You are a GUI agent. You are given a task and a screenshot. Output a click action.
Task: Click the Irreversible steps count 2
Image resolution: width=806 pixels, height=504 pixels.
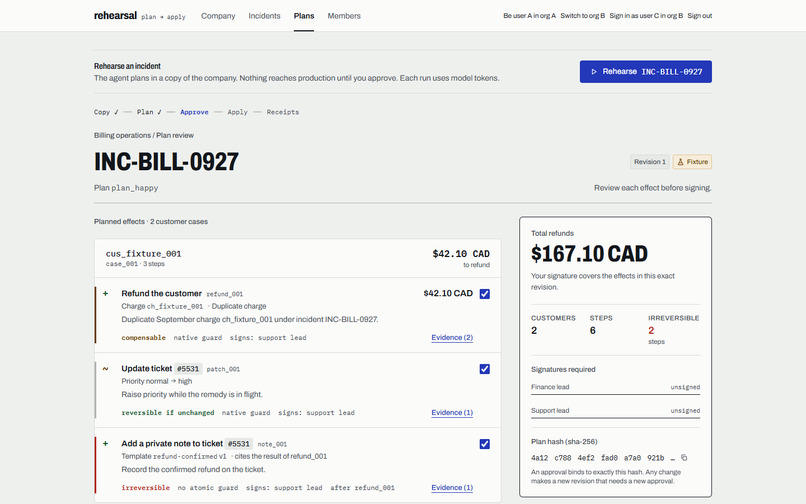coord(651,331)
